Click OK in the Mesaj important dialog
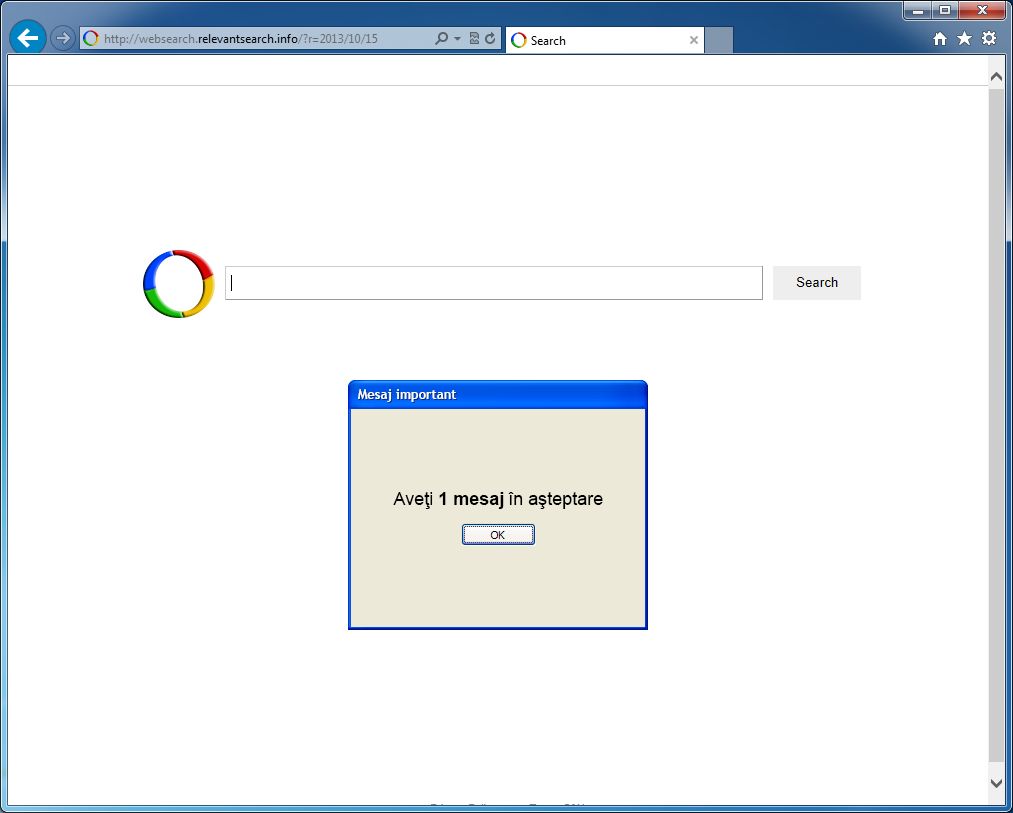Screen dimensions: 1013x813 (x=498, y=534)
